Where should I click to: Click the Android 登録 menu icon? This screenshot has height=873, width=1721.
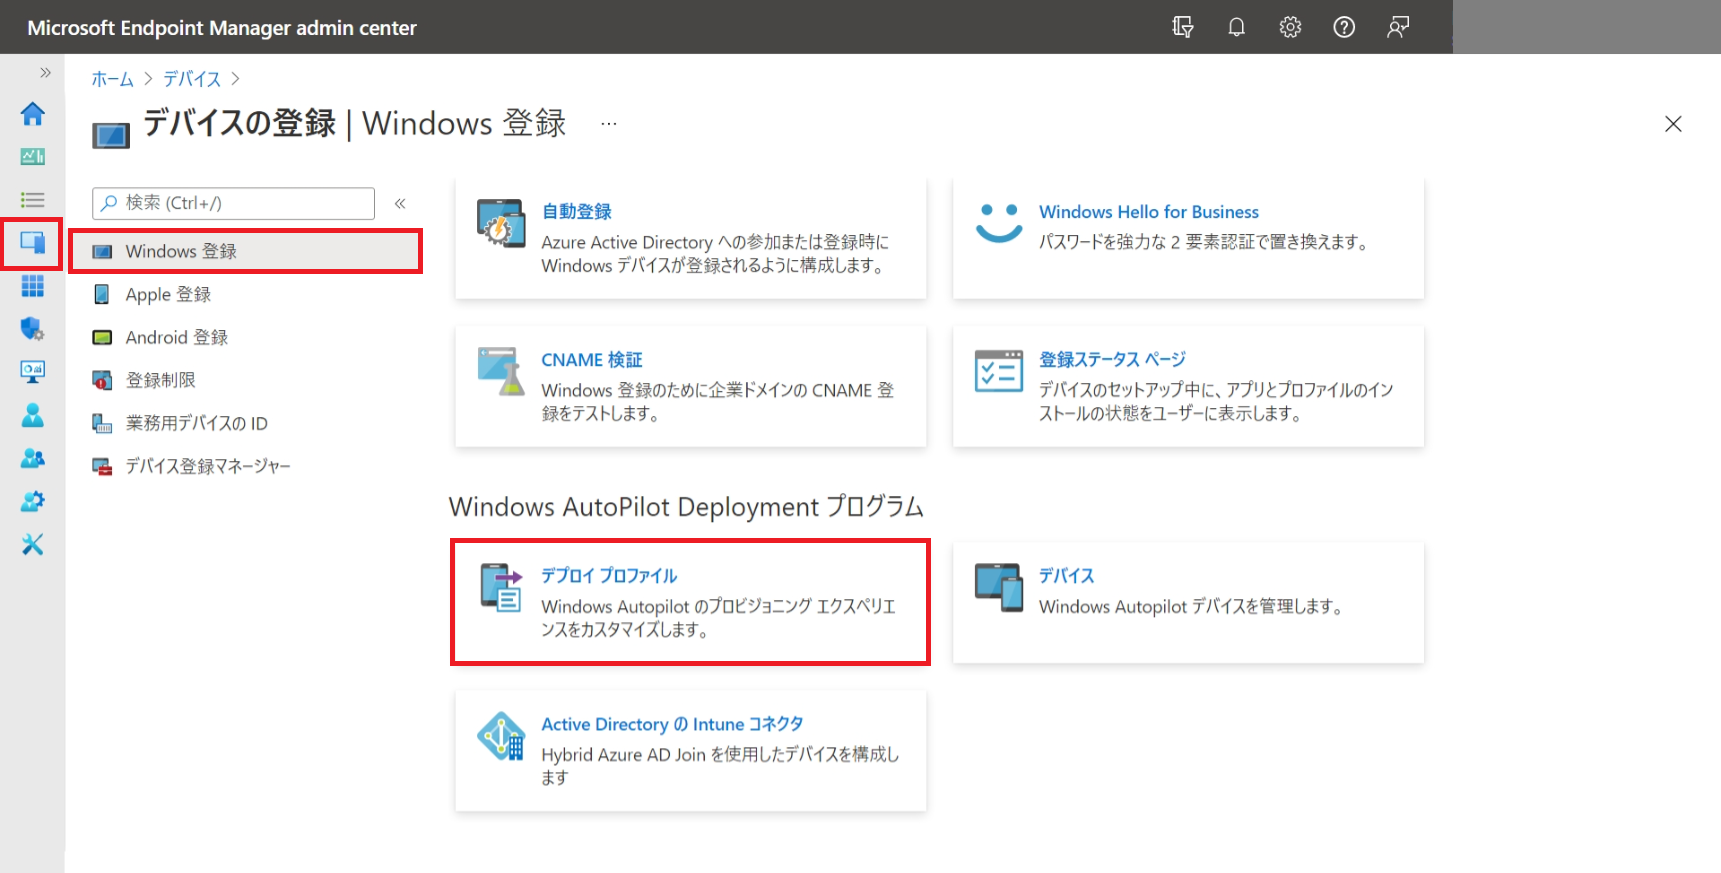pyautogui.click(x=102, y=337)
